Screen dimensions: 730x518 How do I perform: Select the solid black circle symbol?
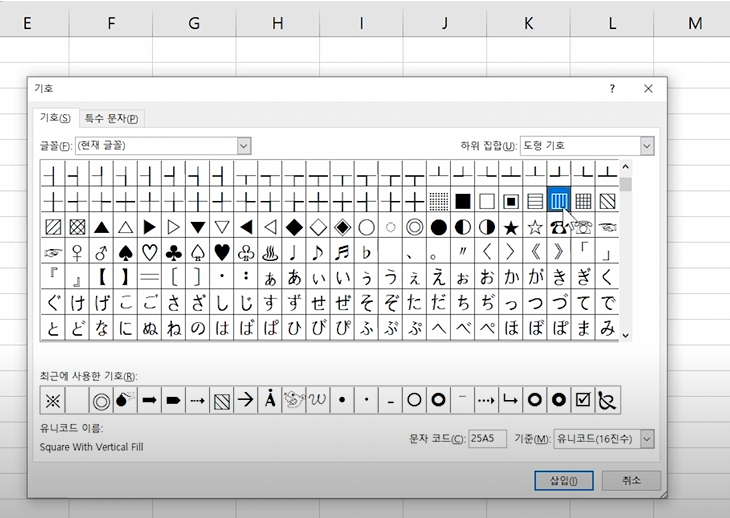click(x=439, y=228)
